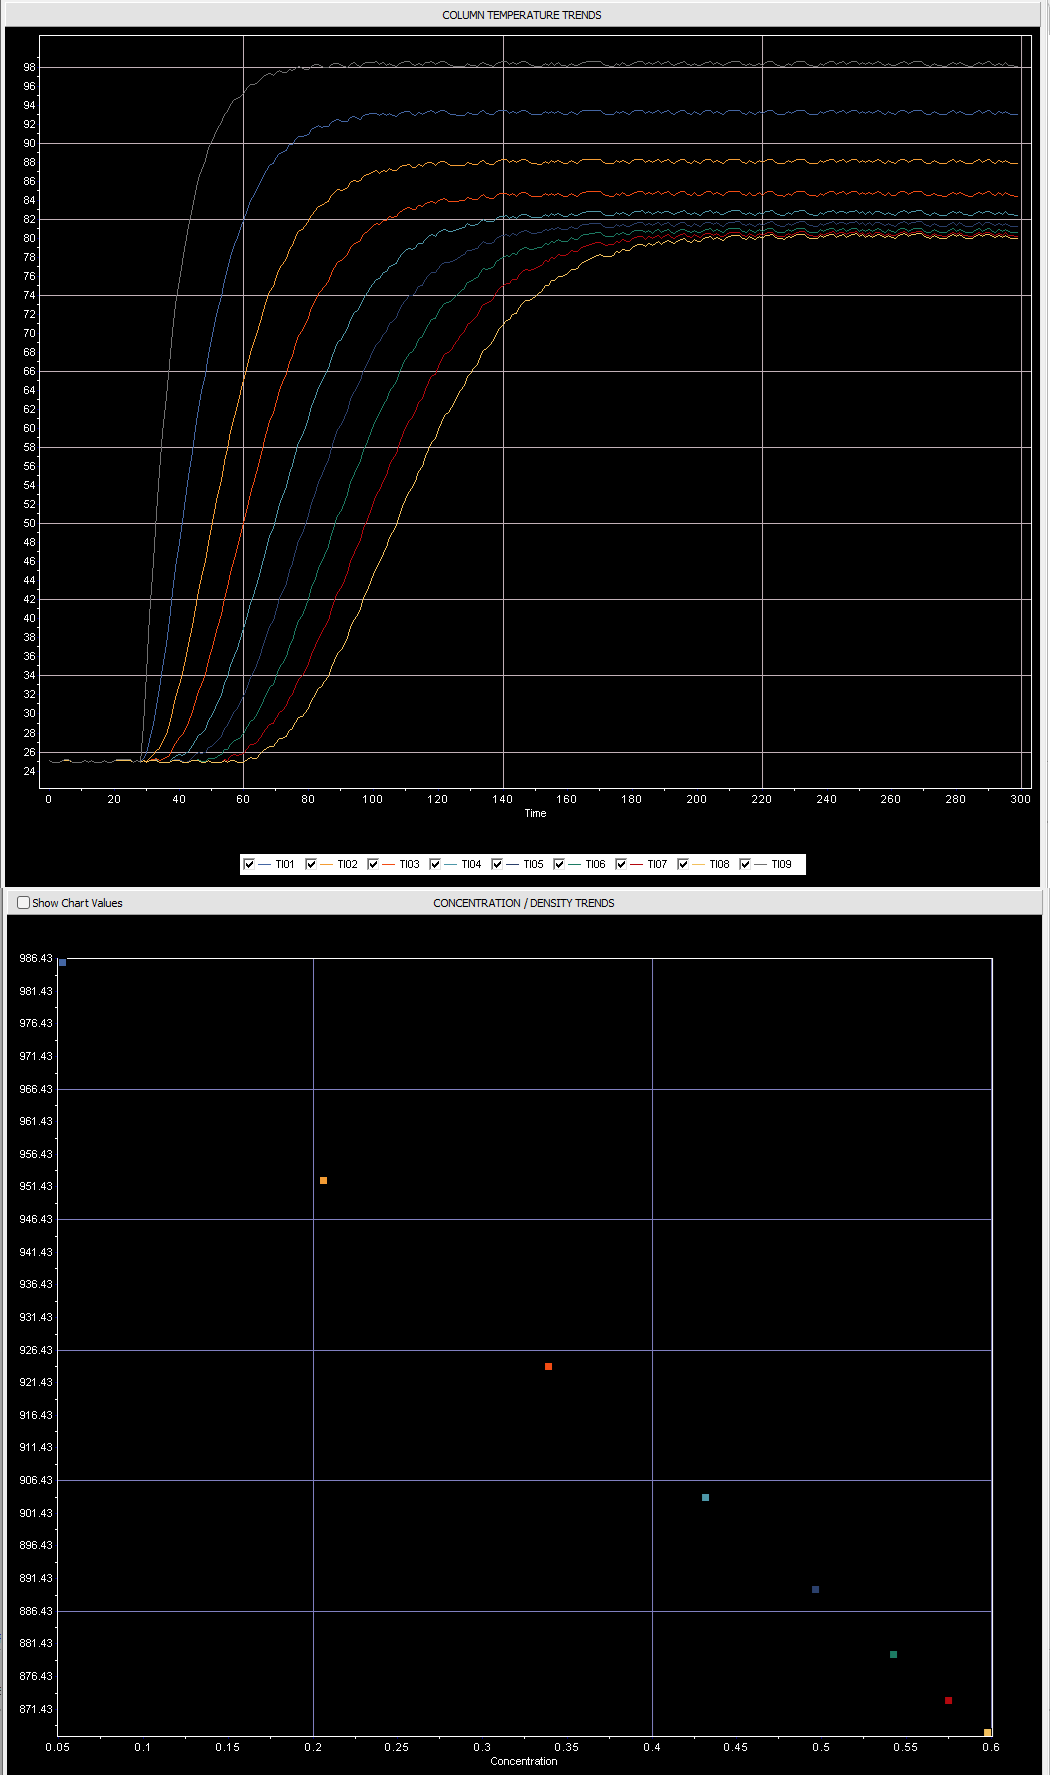Uncheck the TI09 legend checkbox
The width and height of the screenshot is (1050, 1776).
745,864
